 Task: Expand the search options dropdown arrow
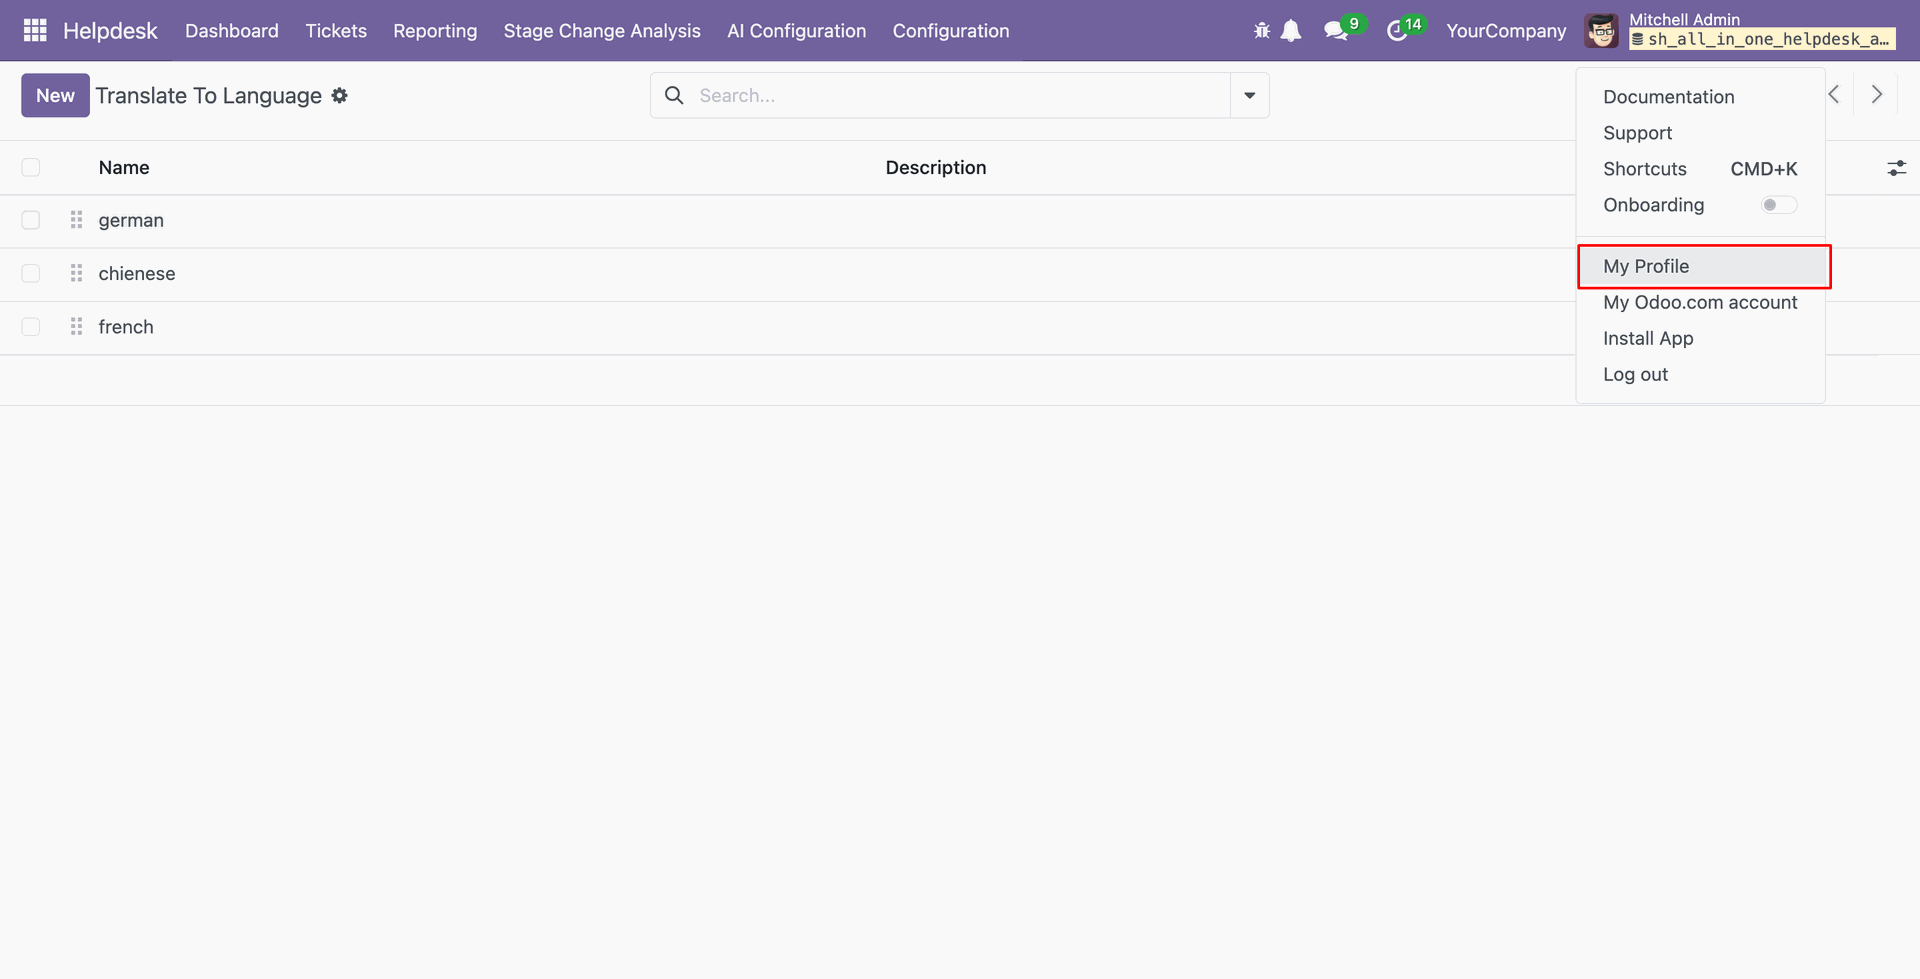tap(1250, 95)
